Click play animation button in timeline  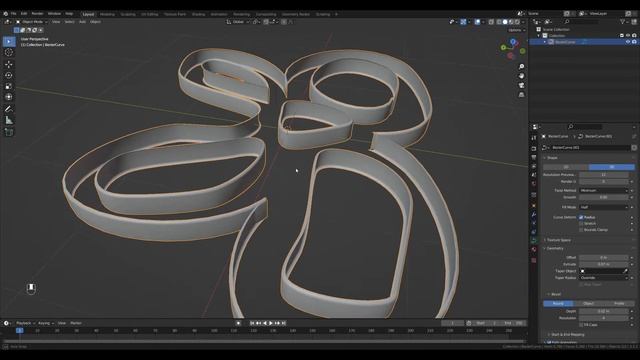click(x=271, y=323)
